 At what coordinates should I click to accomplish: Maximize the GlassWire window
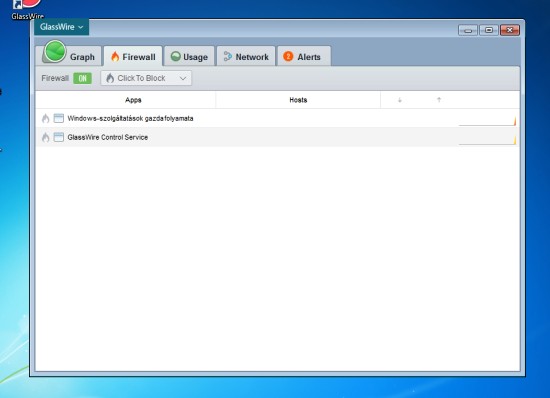click(489, 30)
